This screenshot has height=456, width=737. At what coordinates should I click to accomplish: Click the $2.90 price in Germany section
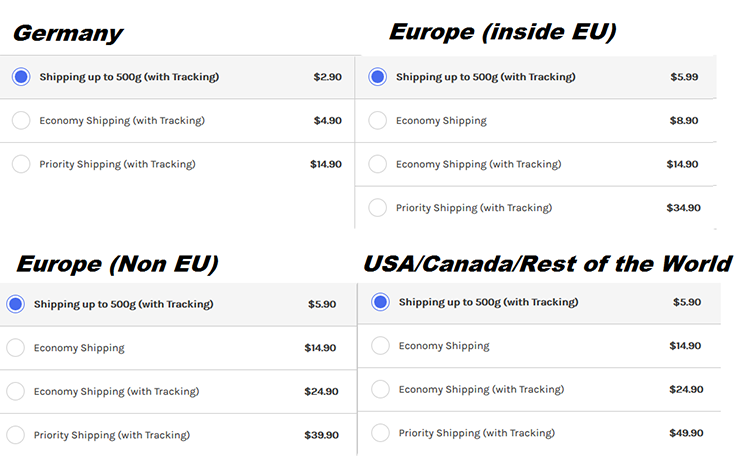tap(327, 77)
